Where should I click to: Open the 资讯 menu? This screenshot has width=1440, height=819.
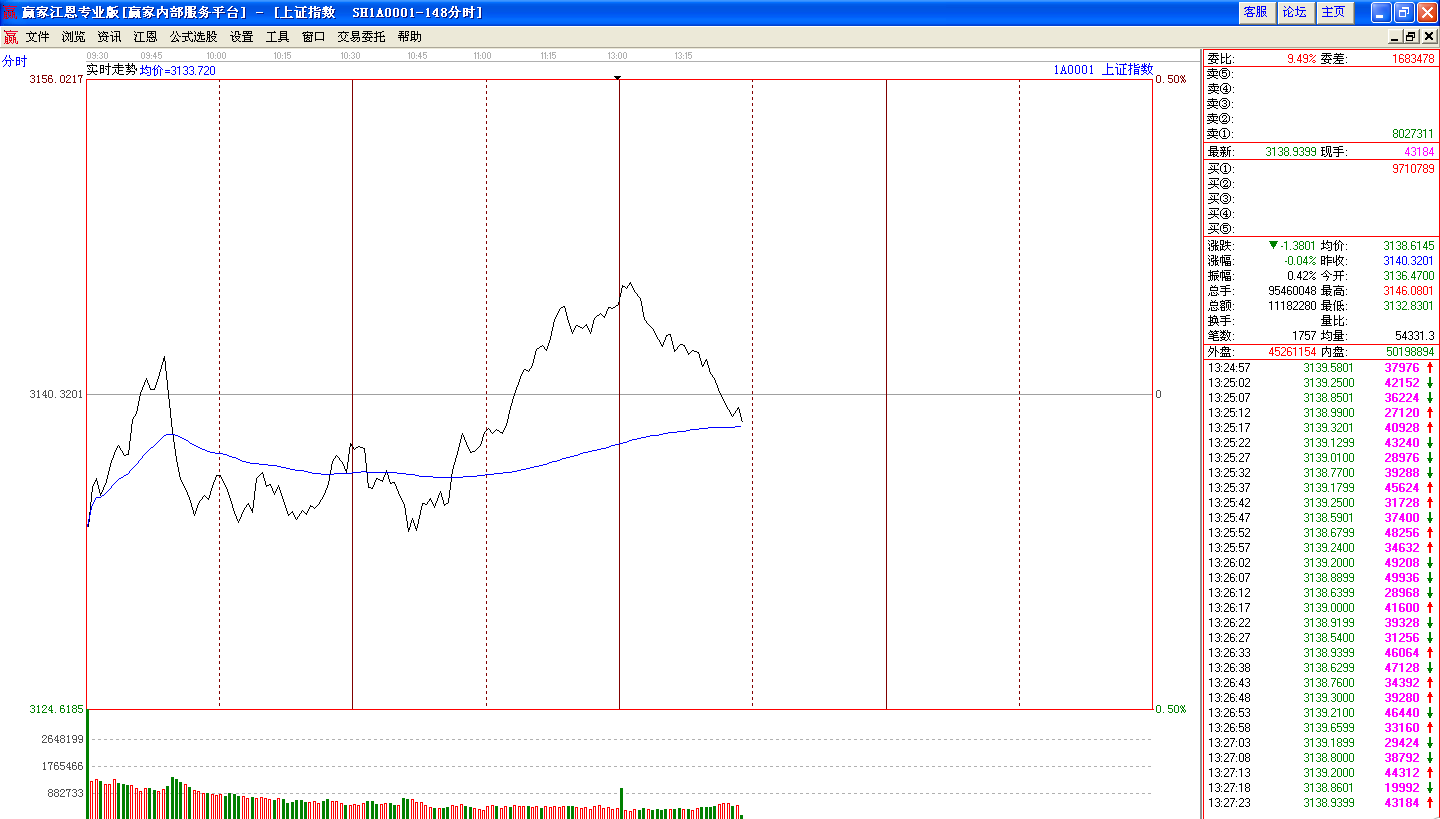(109, 36)
